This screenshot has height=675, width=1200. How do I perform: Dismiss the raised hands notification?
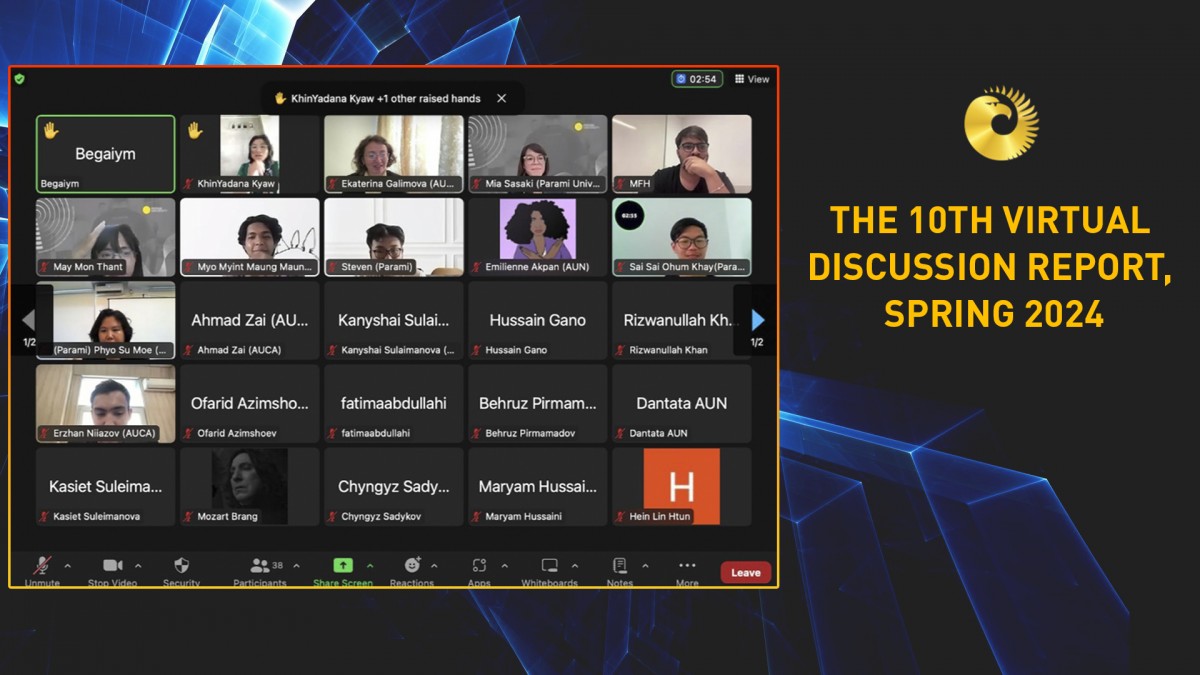(502, 99)
